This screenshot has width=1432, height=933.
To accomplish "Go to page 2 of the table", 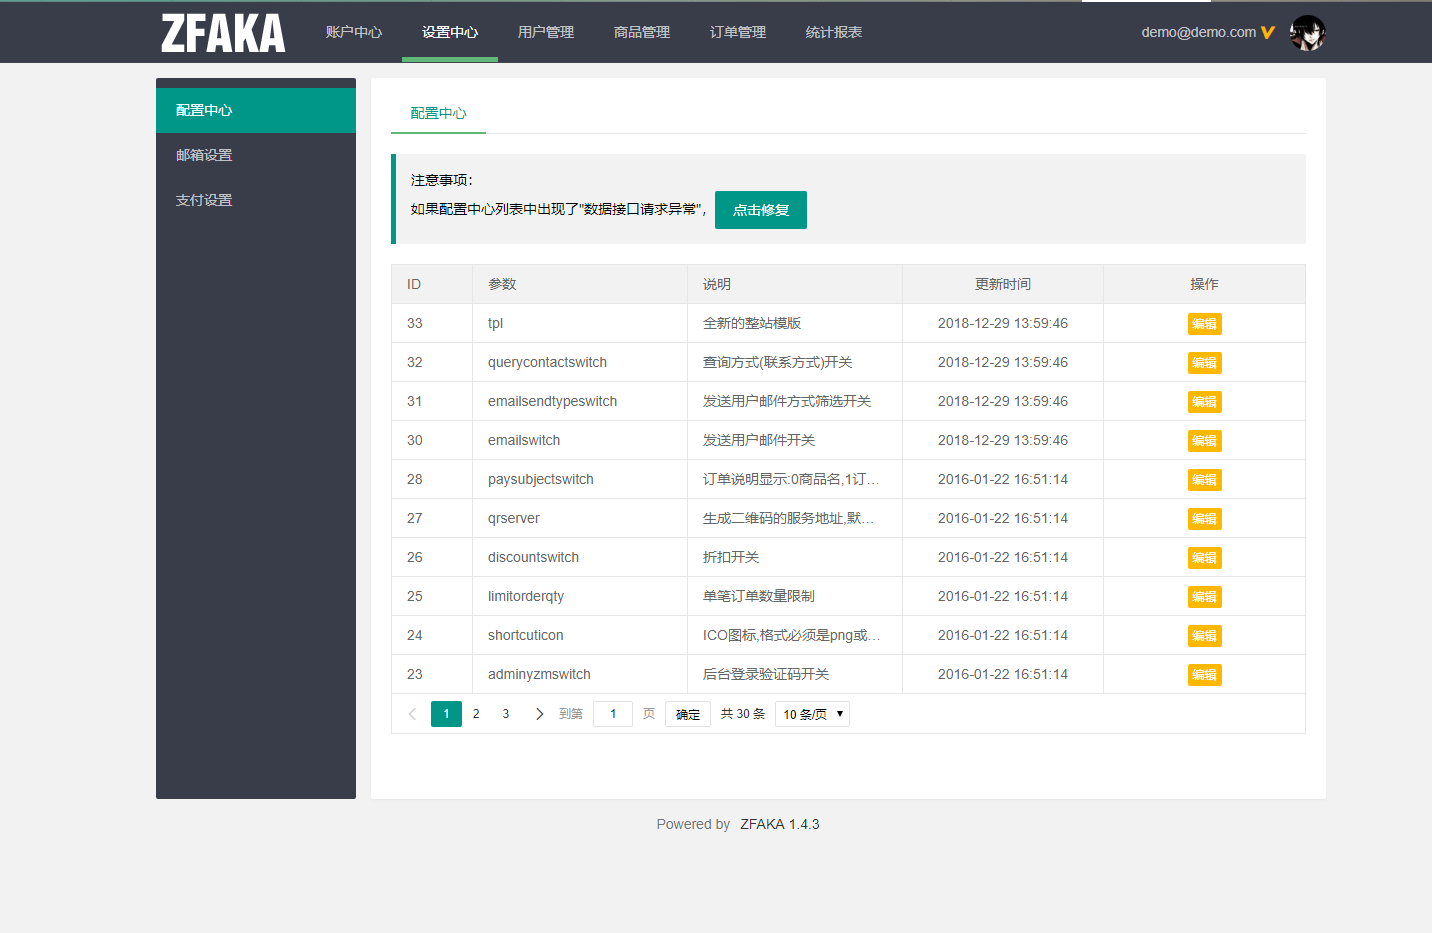I will tap(476, 714).
